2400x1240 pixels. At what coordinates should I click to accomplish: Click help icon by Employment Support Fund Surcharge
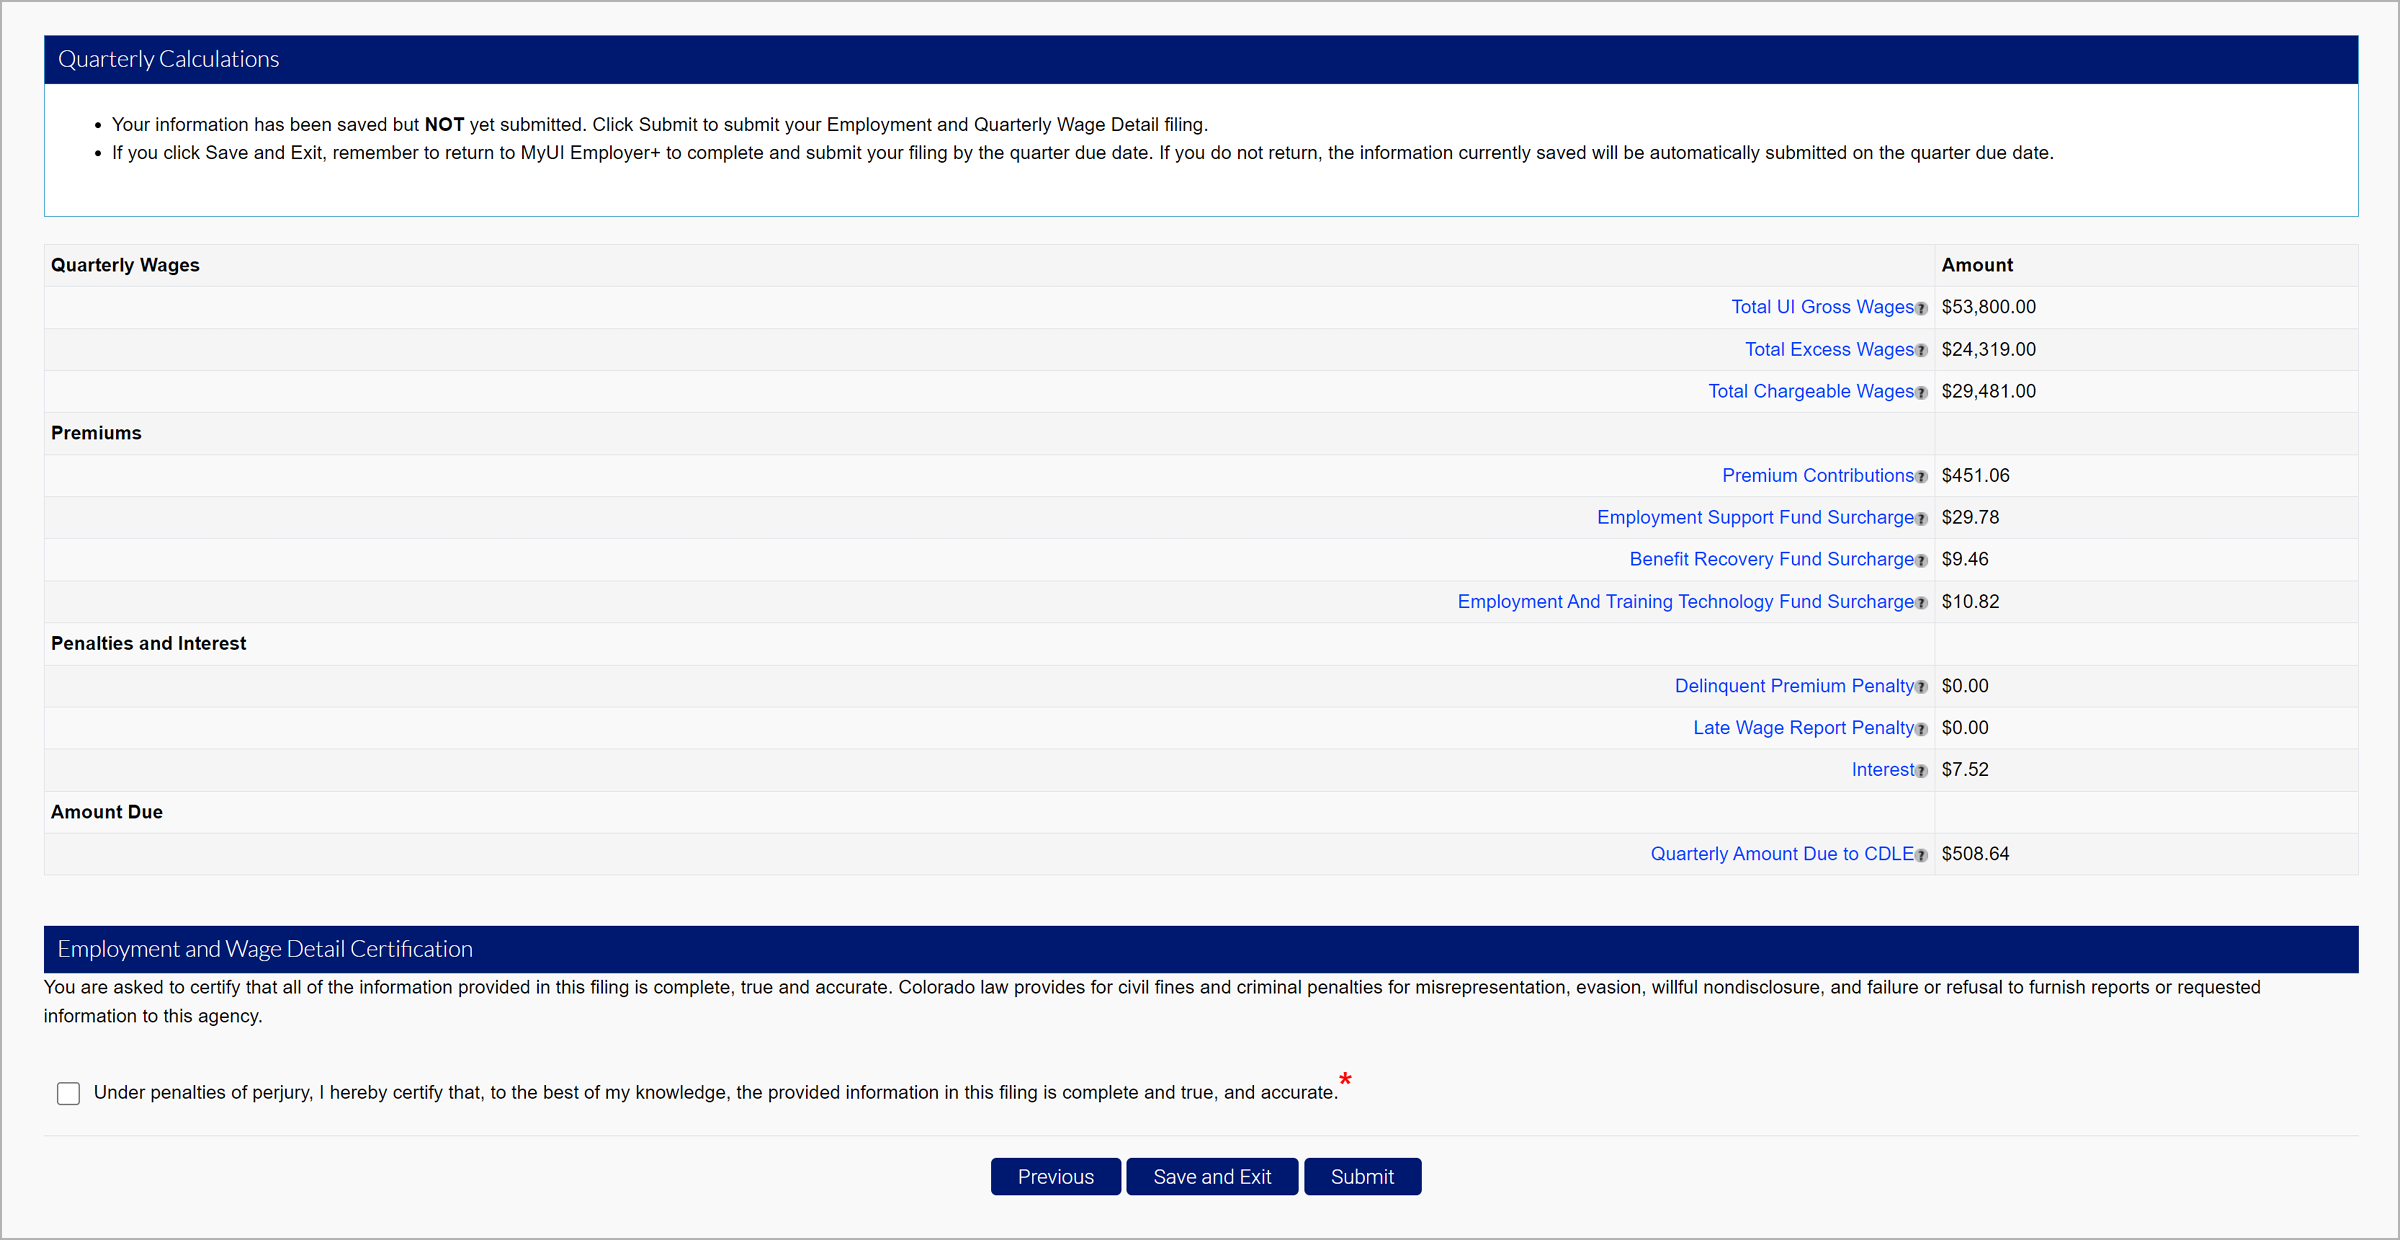click(x=1921, y=519)
